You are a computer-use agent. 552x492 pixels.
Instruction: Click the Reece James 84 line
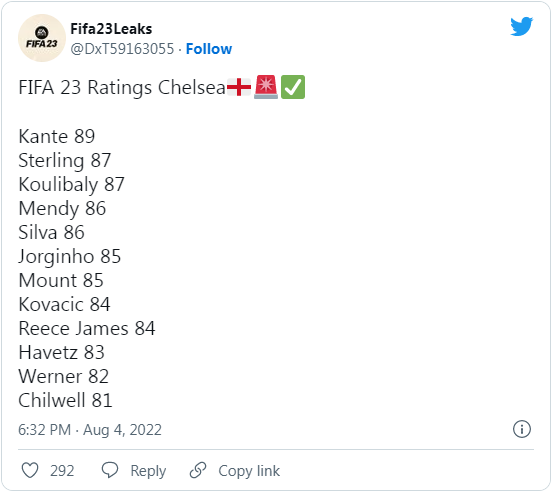click(x=87, y=328)
